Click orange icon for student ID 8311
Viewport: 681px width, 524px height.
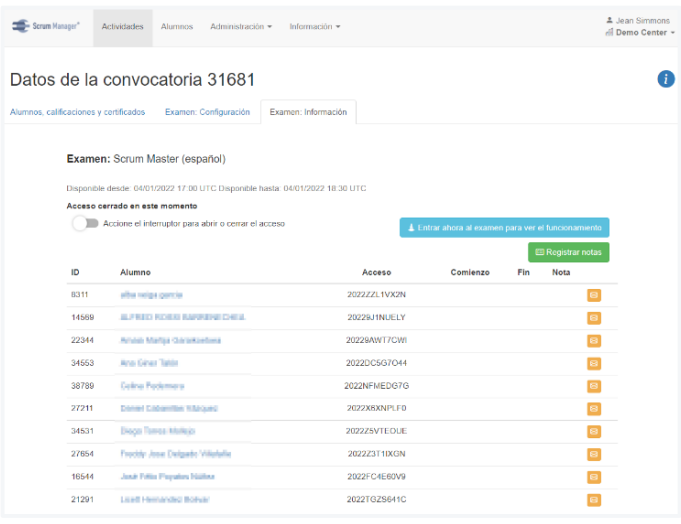pyautogui.click(x=593, y=295)
